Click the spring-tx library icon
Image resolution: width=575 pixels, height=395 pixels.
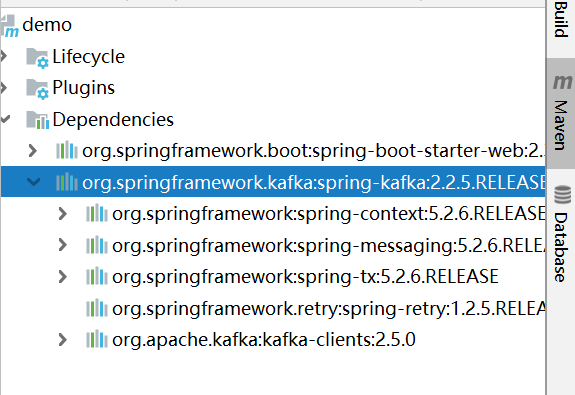[97, 277]
